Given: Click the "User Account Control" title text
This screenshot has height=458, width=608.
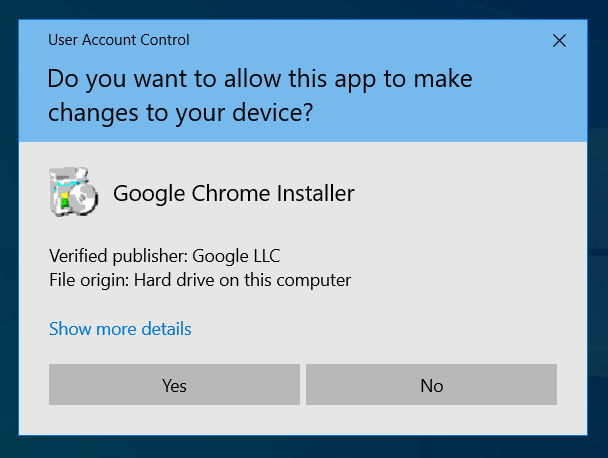Looking at the screenshot, I should click(119, 41).
